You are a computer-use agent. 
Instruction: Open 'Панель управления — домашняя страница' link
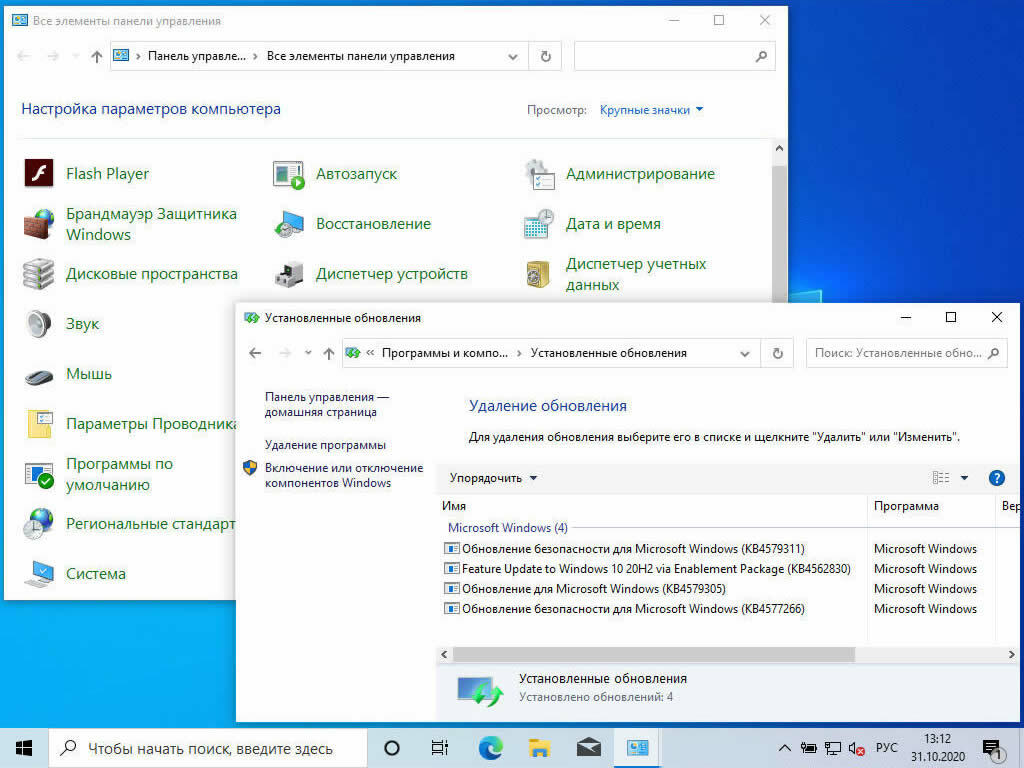(x=326, y=404)
